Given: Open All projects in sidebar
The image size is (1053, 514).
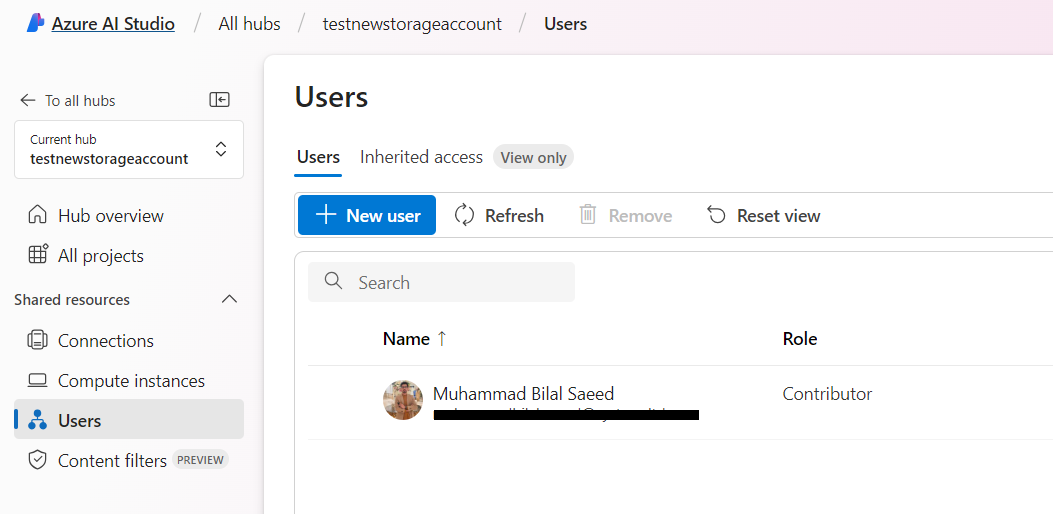Looking at the screenshot, I should point(101,256).
